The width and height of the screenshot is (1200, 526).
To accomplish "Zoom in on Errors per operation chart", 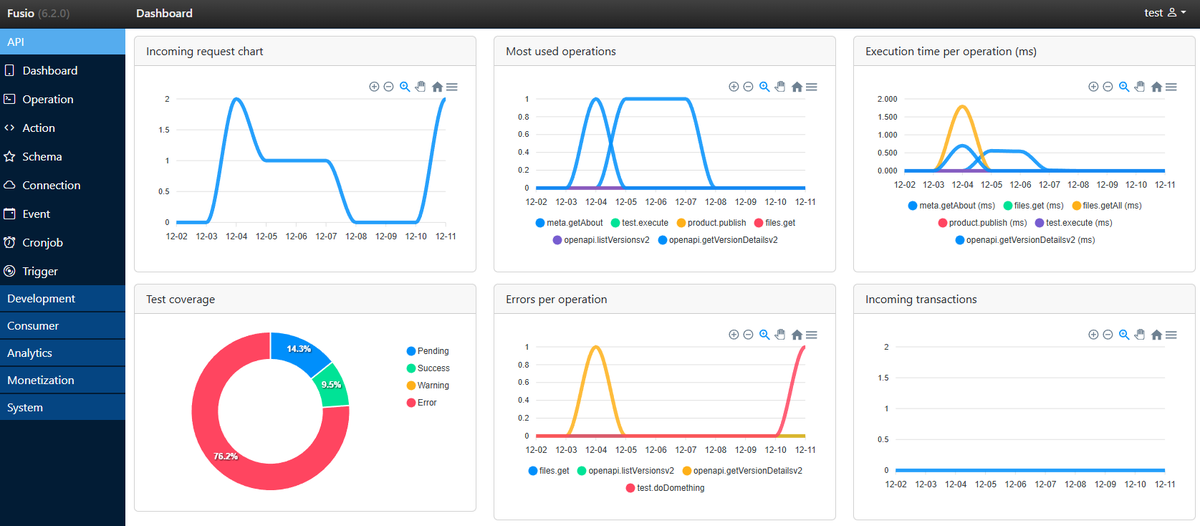I will (x=734, y=335).
